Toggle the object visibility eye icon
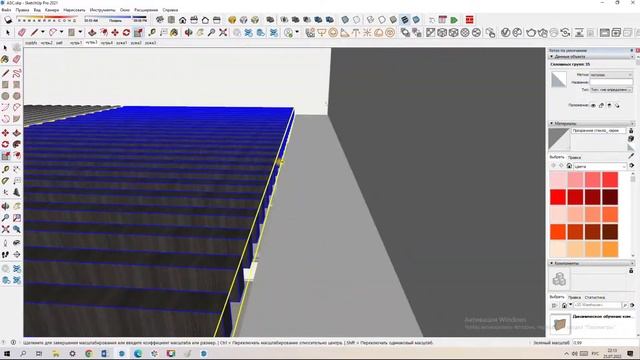640x360 pixels. click(593, 105)
